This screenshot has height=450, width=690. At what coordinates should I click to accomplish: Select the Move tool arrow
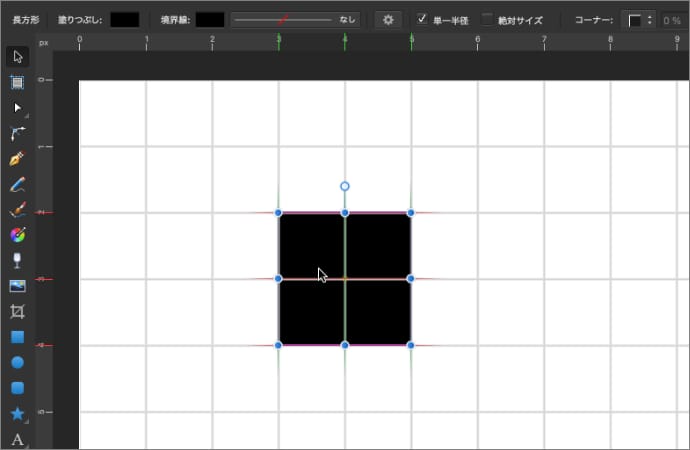[x=17, y=56]
